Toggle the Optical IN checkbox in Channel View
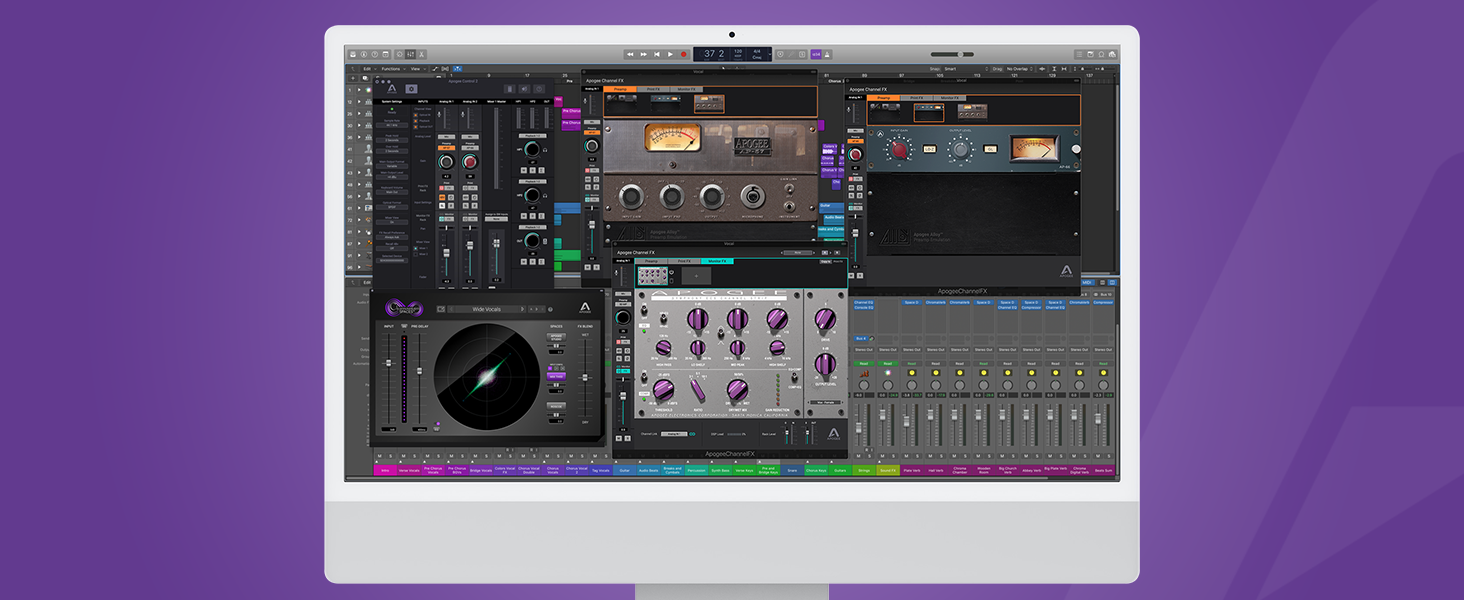Viewport: 1464px width, 600px height. coord(416,115)
